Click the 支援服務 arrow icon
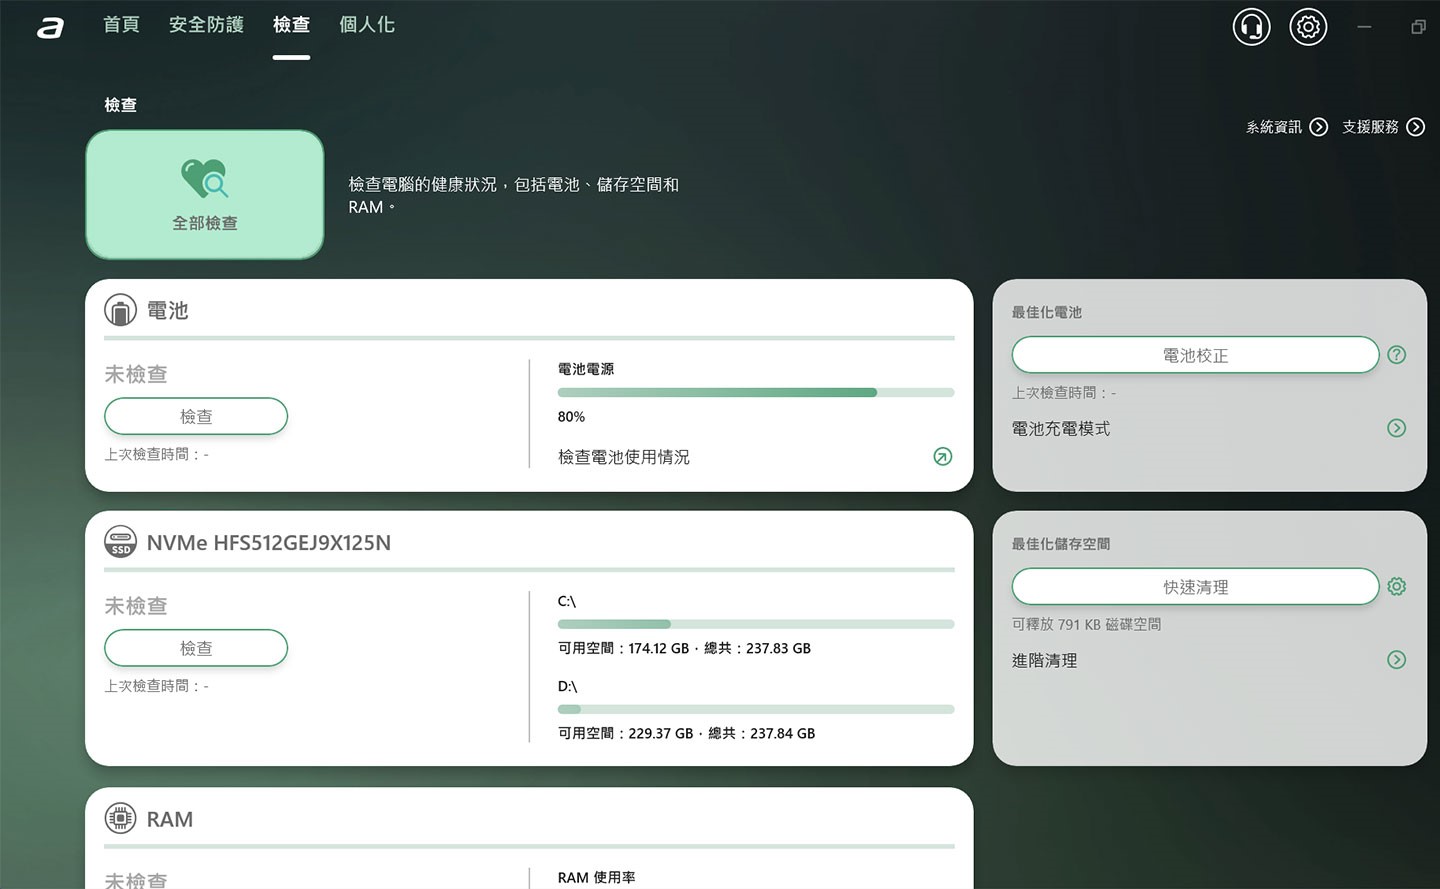Screen dimensions: 1440x889 [1415, 127]
